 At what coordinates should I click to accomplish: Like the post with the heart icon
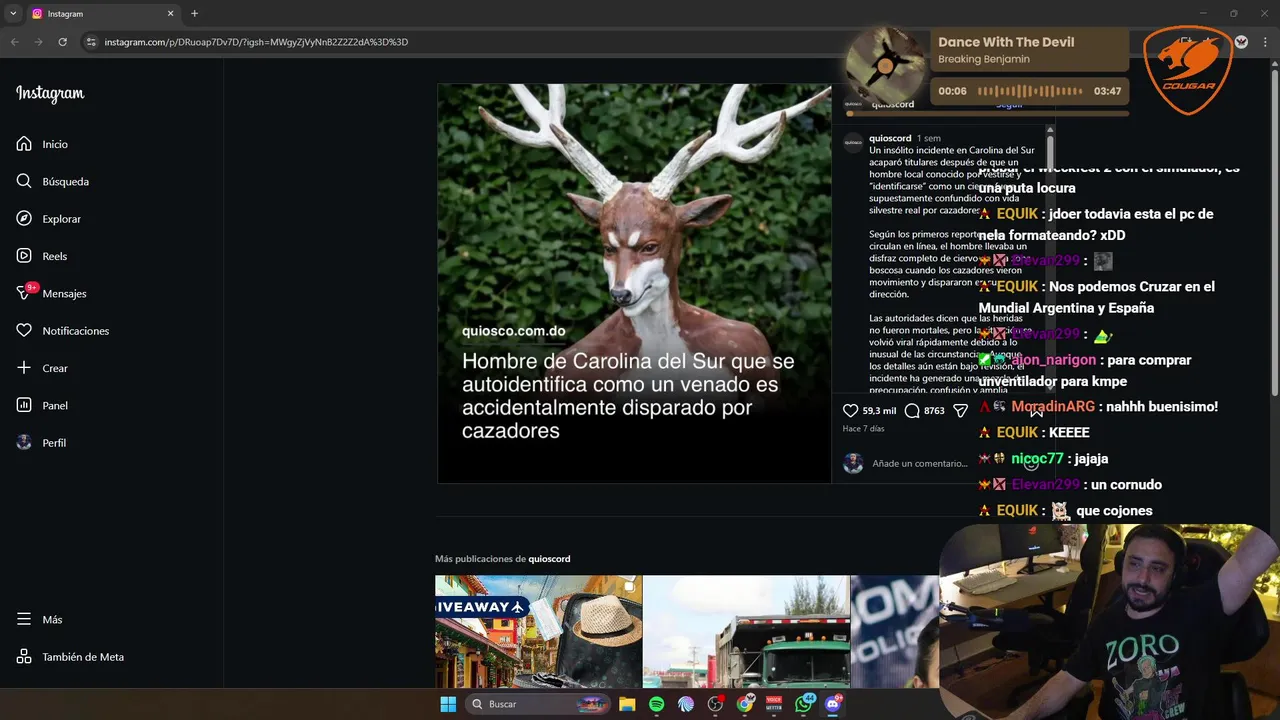tap(850, 411)
